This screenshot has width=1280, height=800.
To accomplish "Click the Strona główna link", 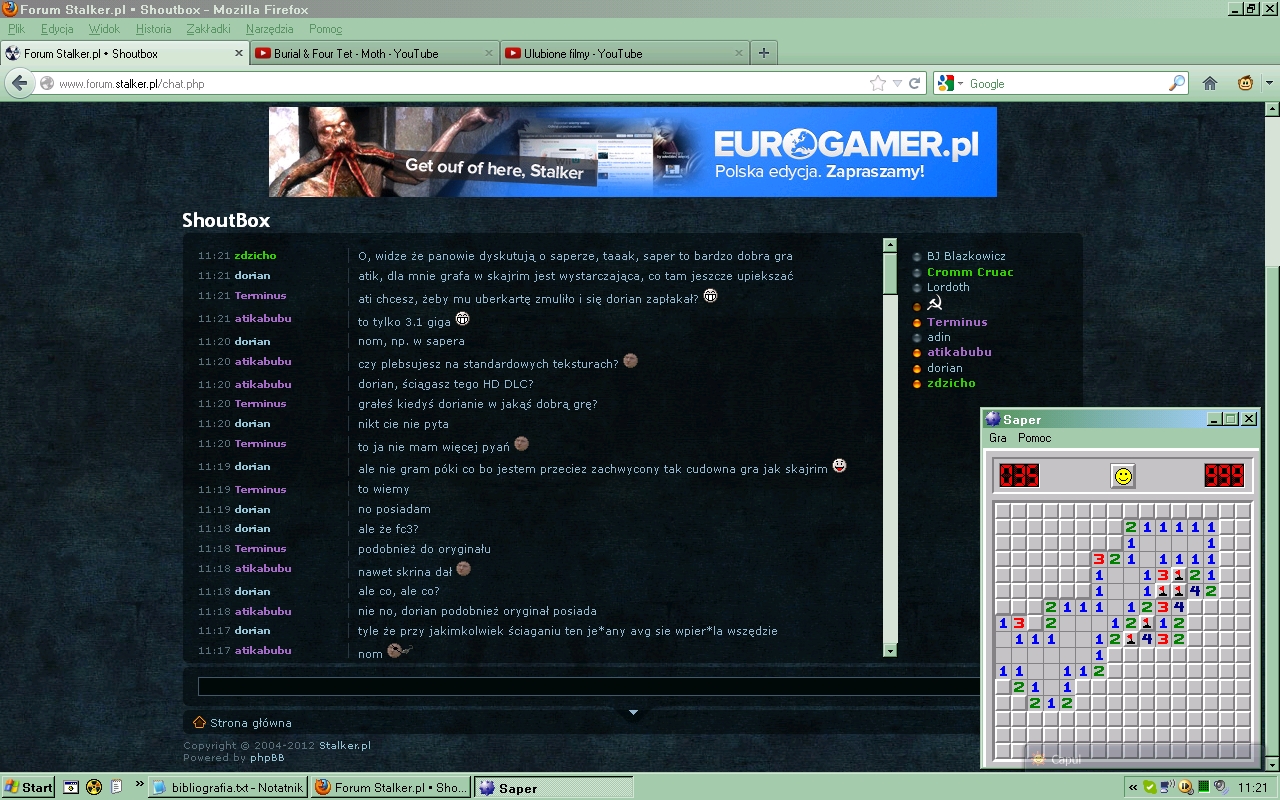I will pos(251,723).
